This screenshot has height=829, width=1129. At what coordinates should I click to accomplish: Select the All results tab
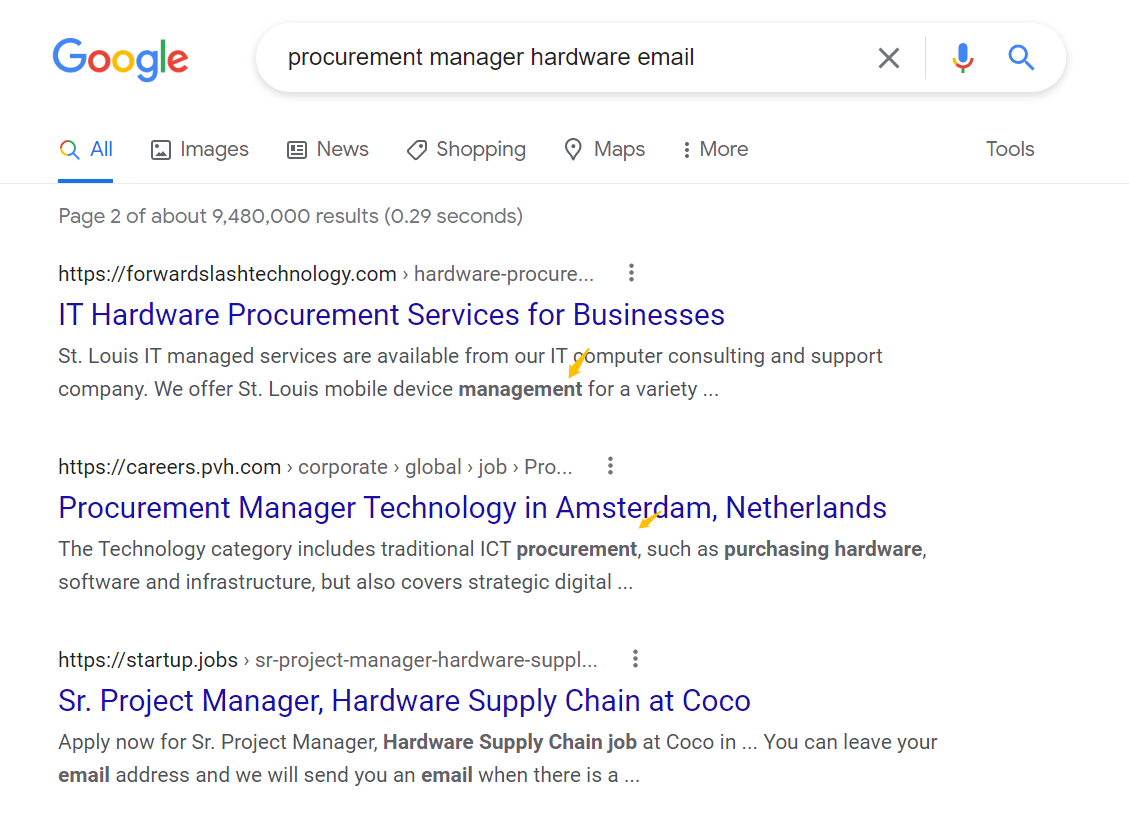pyautogui.click(x=86, y=149)
